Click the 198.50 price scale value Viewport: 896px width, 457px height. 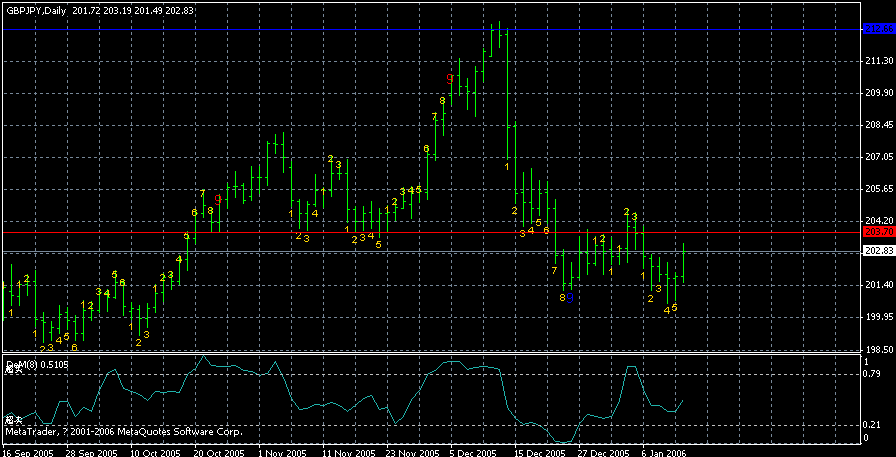pos(876,349)
